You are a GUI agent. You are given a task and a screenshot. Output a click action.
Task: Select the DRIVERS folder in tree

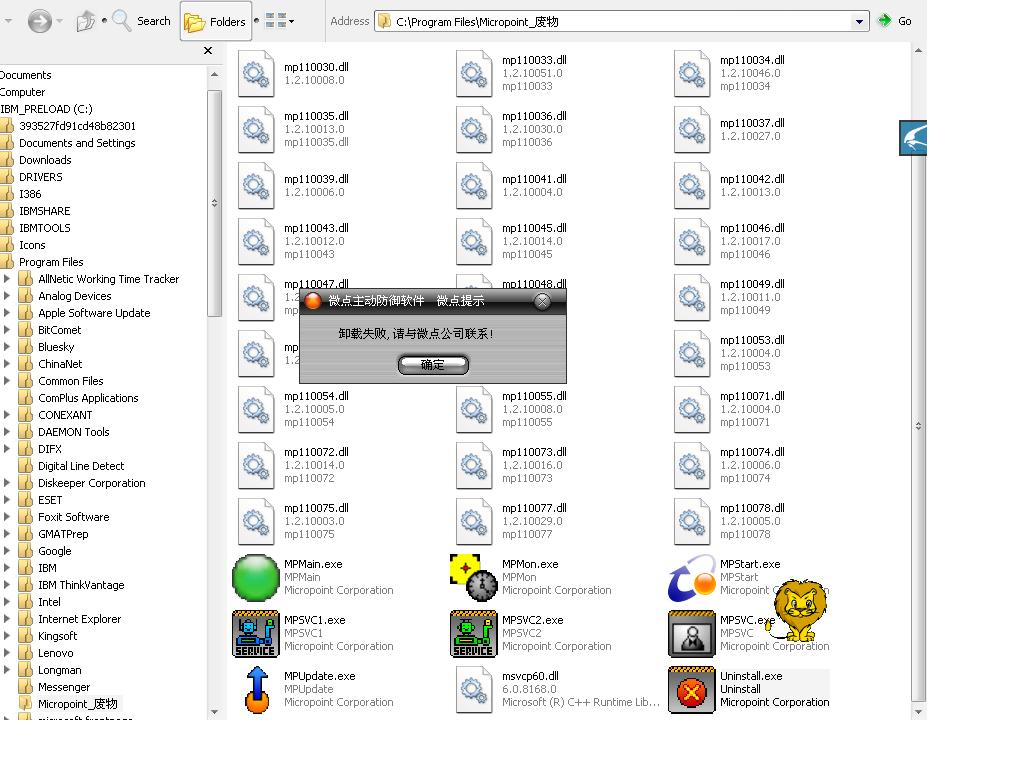pyautogui.click(x=40, y=177)
